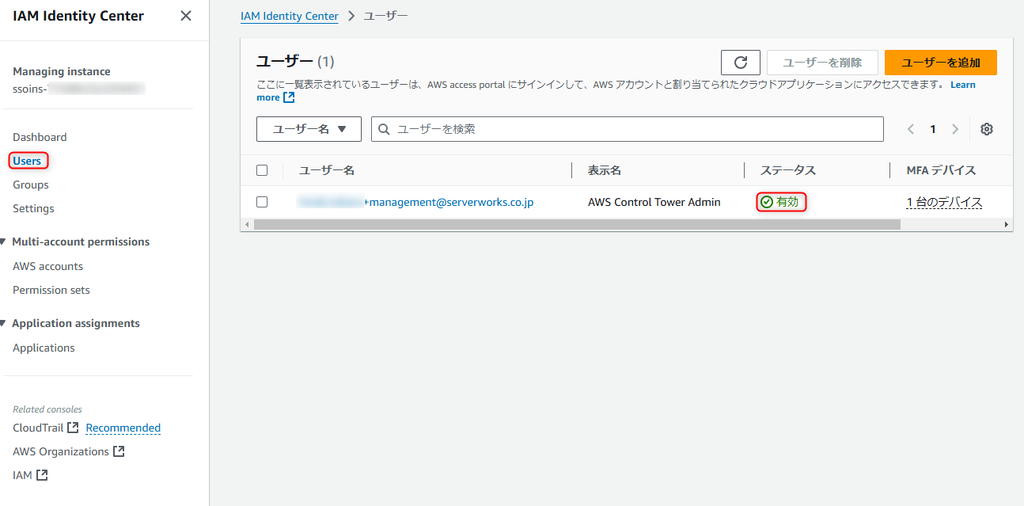1024x506 pixels.
Task: Click AWS Control Tower Admin display name
Action: (x=654, y=202)
